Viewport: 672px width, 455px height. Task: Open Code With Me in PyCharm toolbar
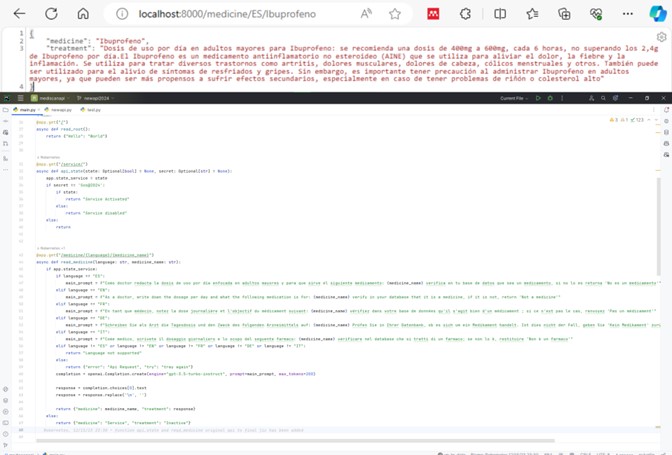(x=591, y=98)
